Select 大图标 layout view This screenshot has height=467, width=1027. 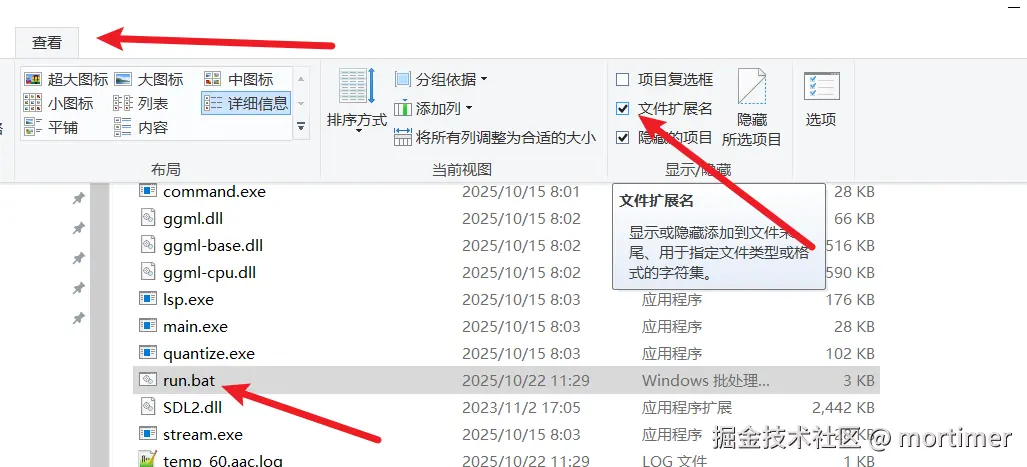point(149,80)
